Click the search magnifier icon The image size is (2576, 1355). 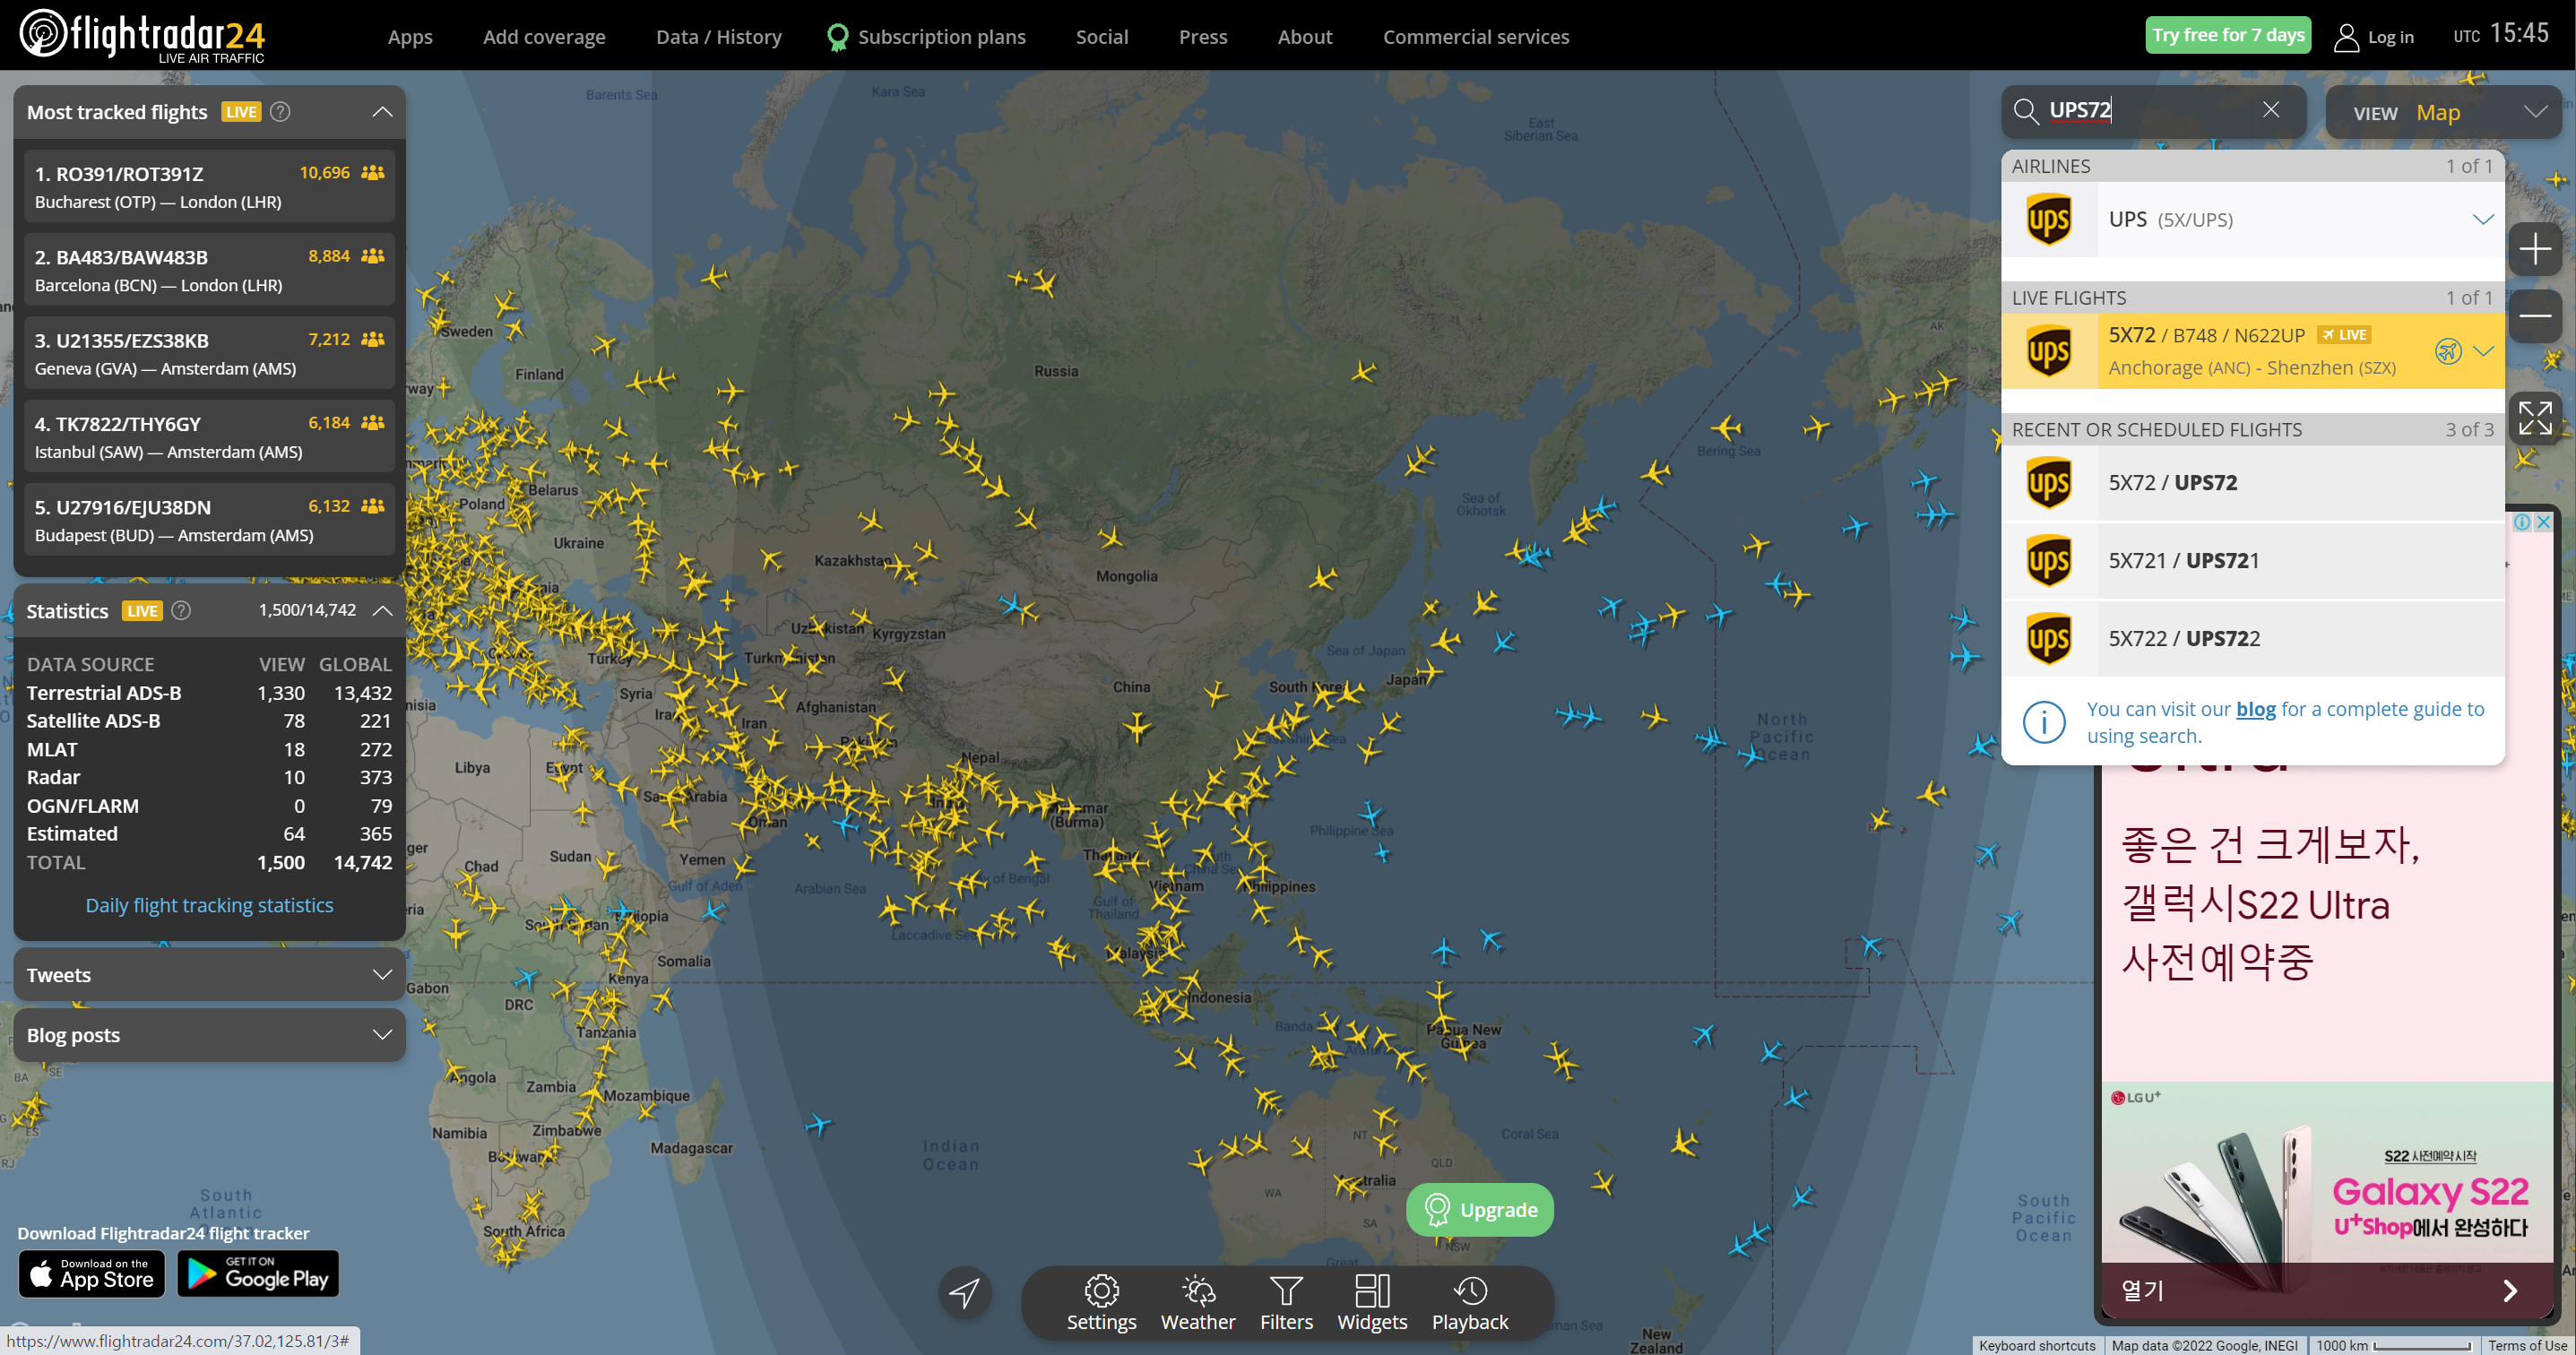pyautogui.click(x=2026, y=110)
